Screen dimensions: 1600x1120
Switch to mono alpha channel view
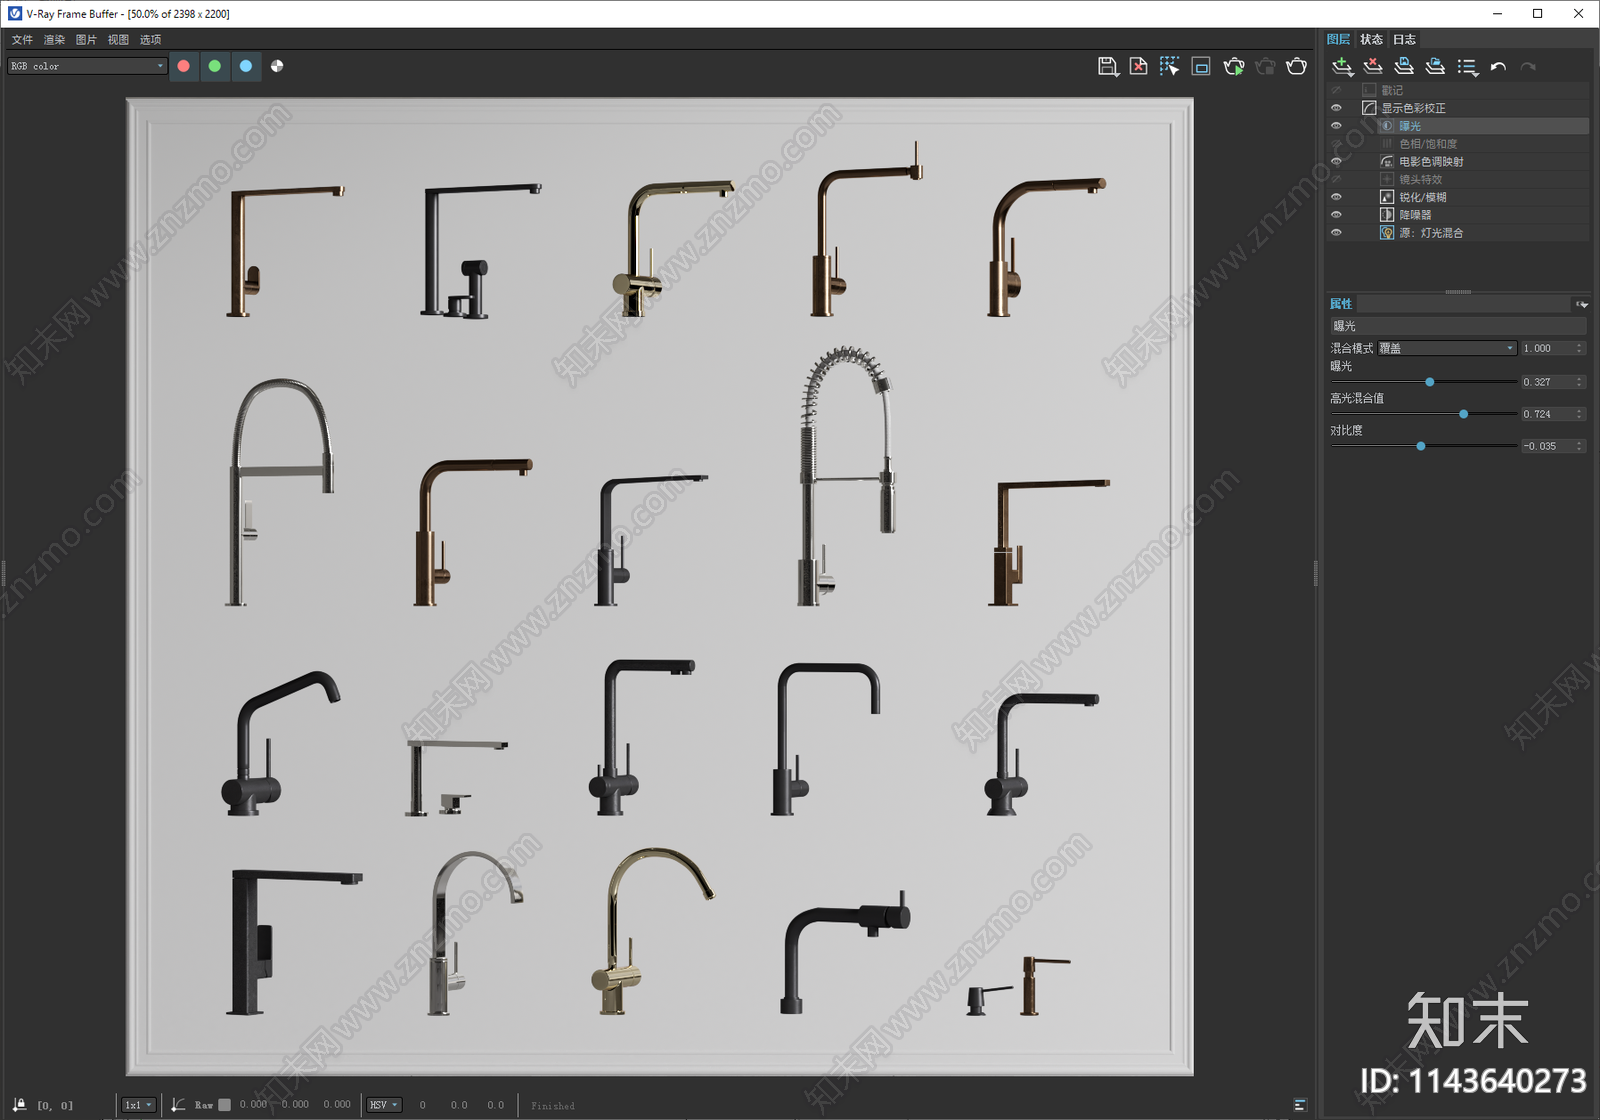(x=277, y=66)
